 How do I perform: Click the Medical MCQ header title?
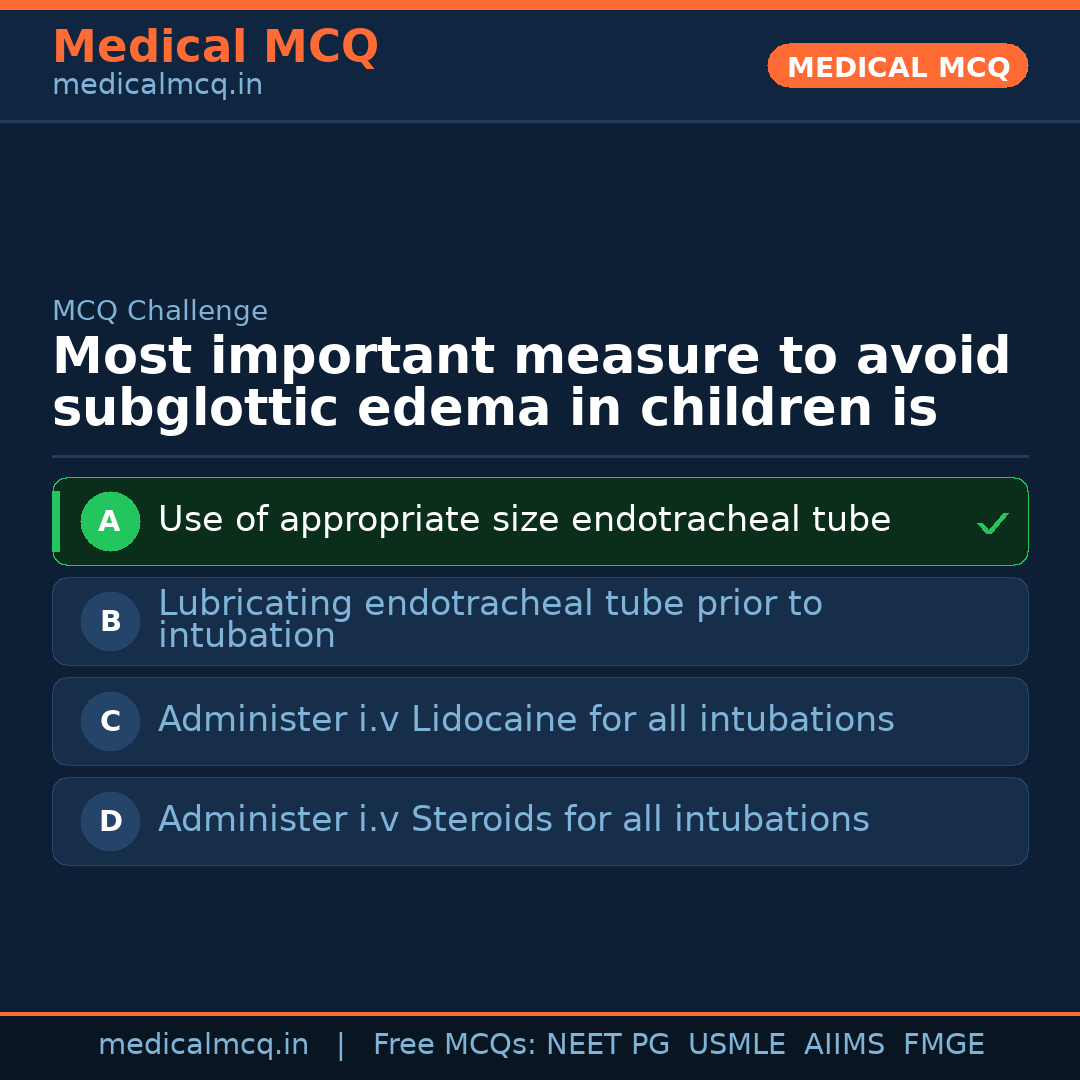coord(215,47)
